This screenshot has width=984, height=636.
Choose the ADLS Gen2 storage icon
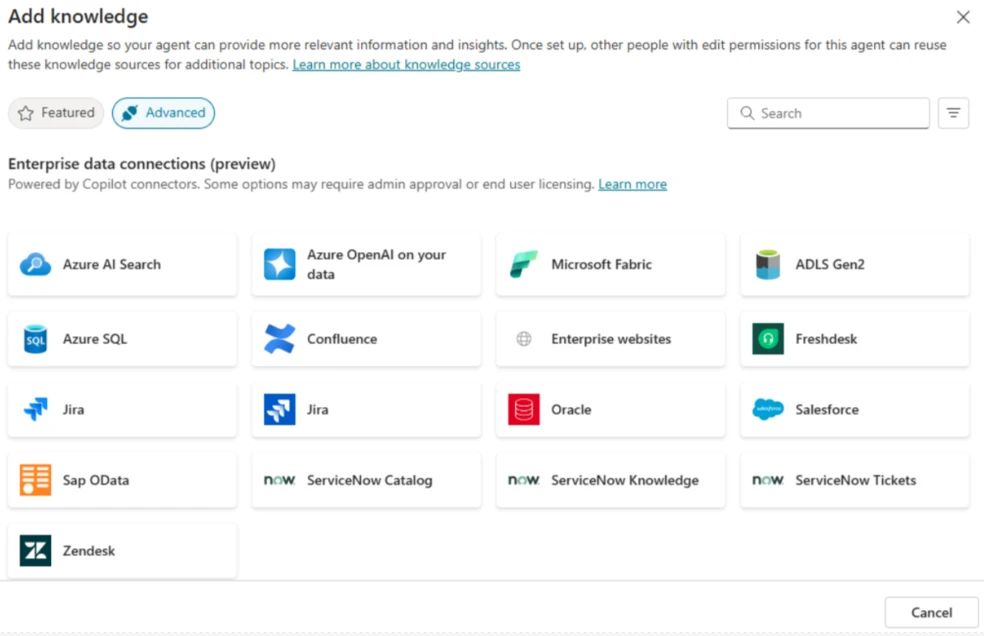click(768, 265)
